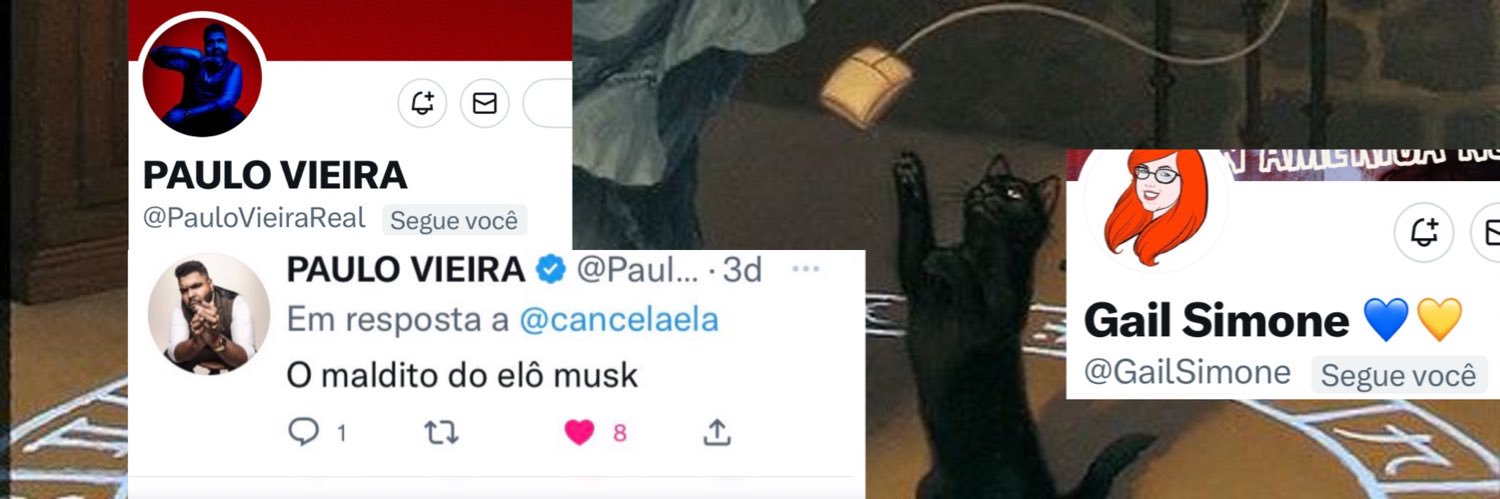Viewport: 1500px width, 499px height.
Task: Click the reply speech bubble icon on the tweet
Action: point(303,432)
